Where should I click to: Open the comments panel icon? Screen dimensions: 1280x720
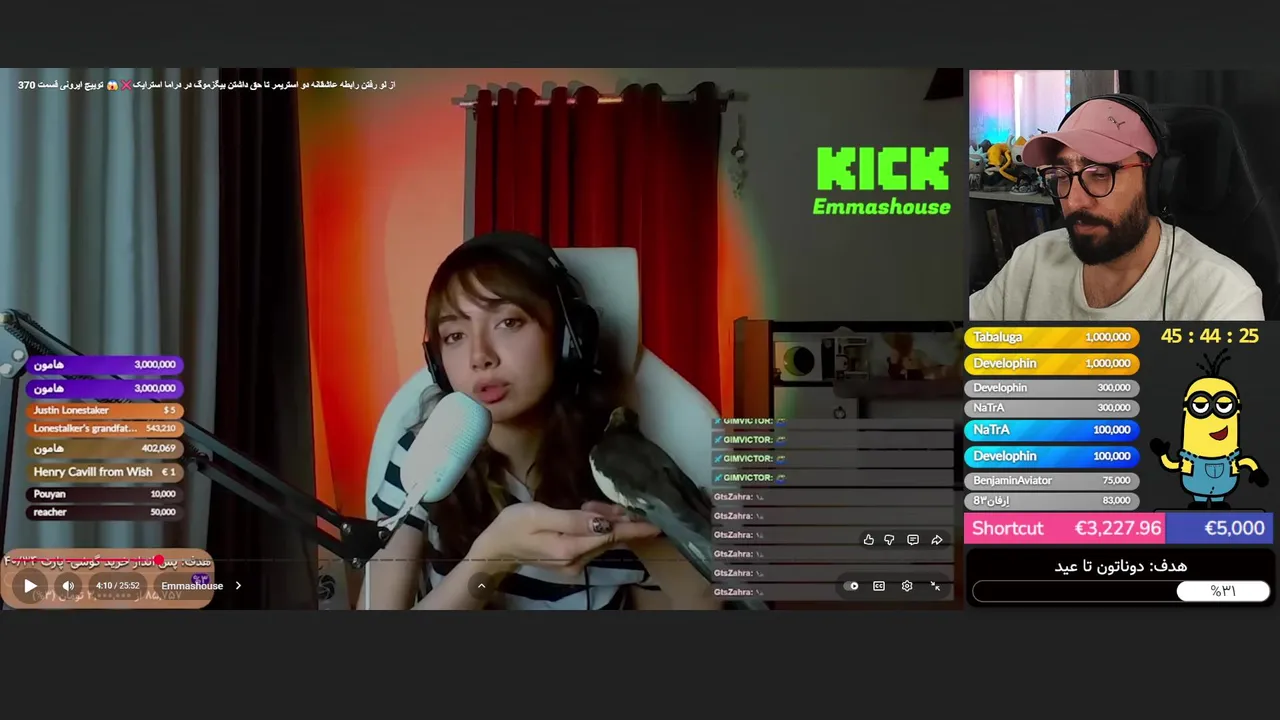tap(913, 540)
